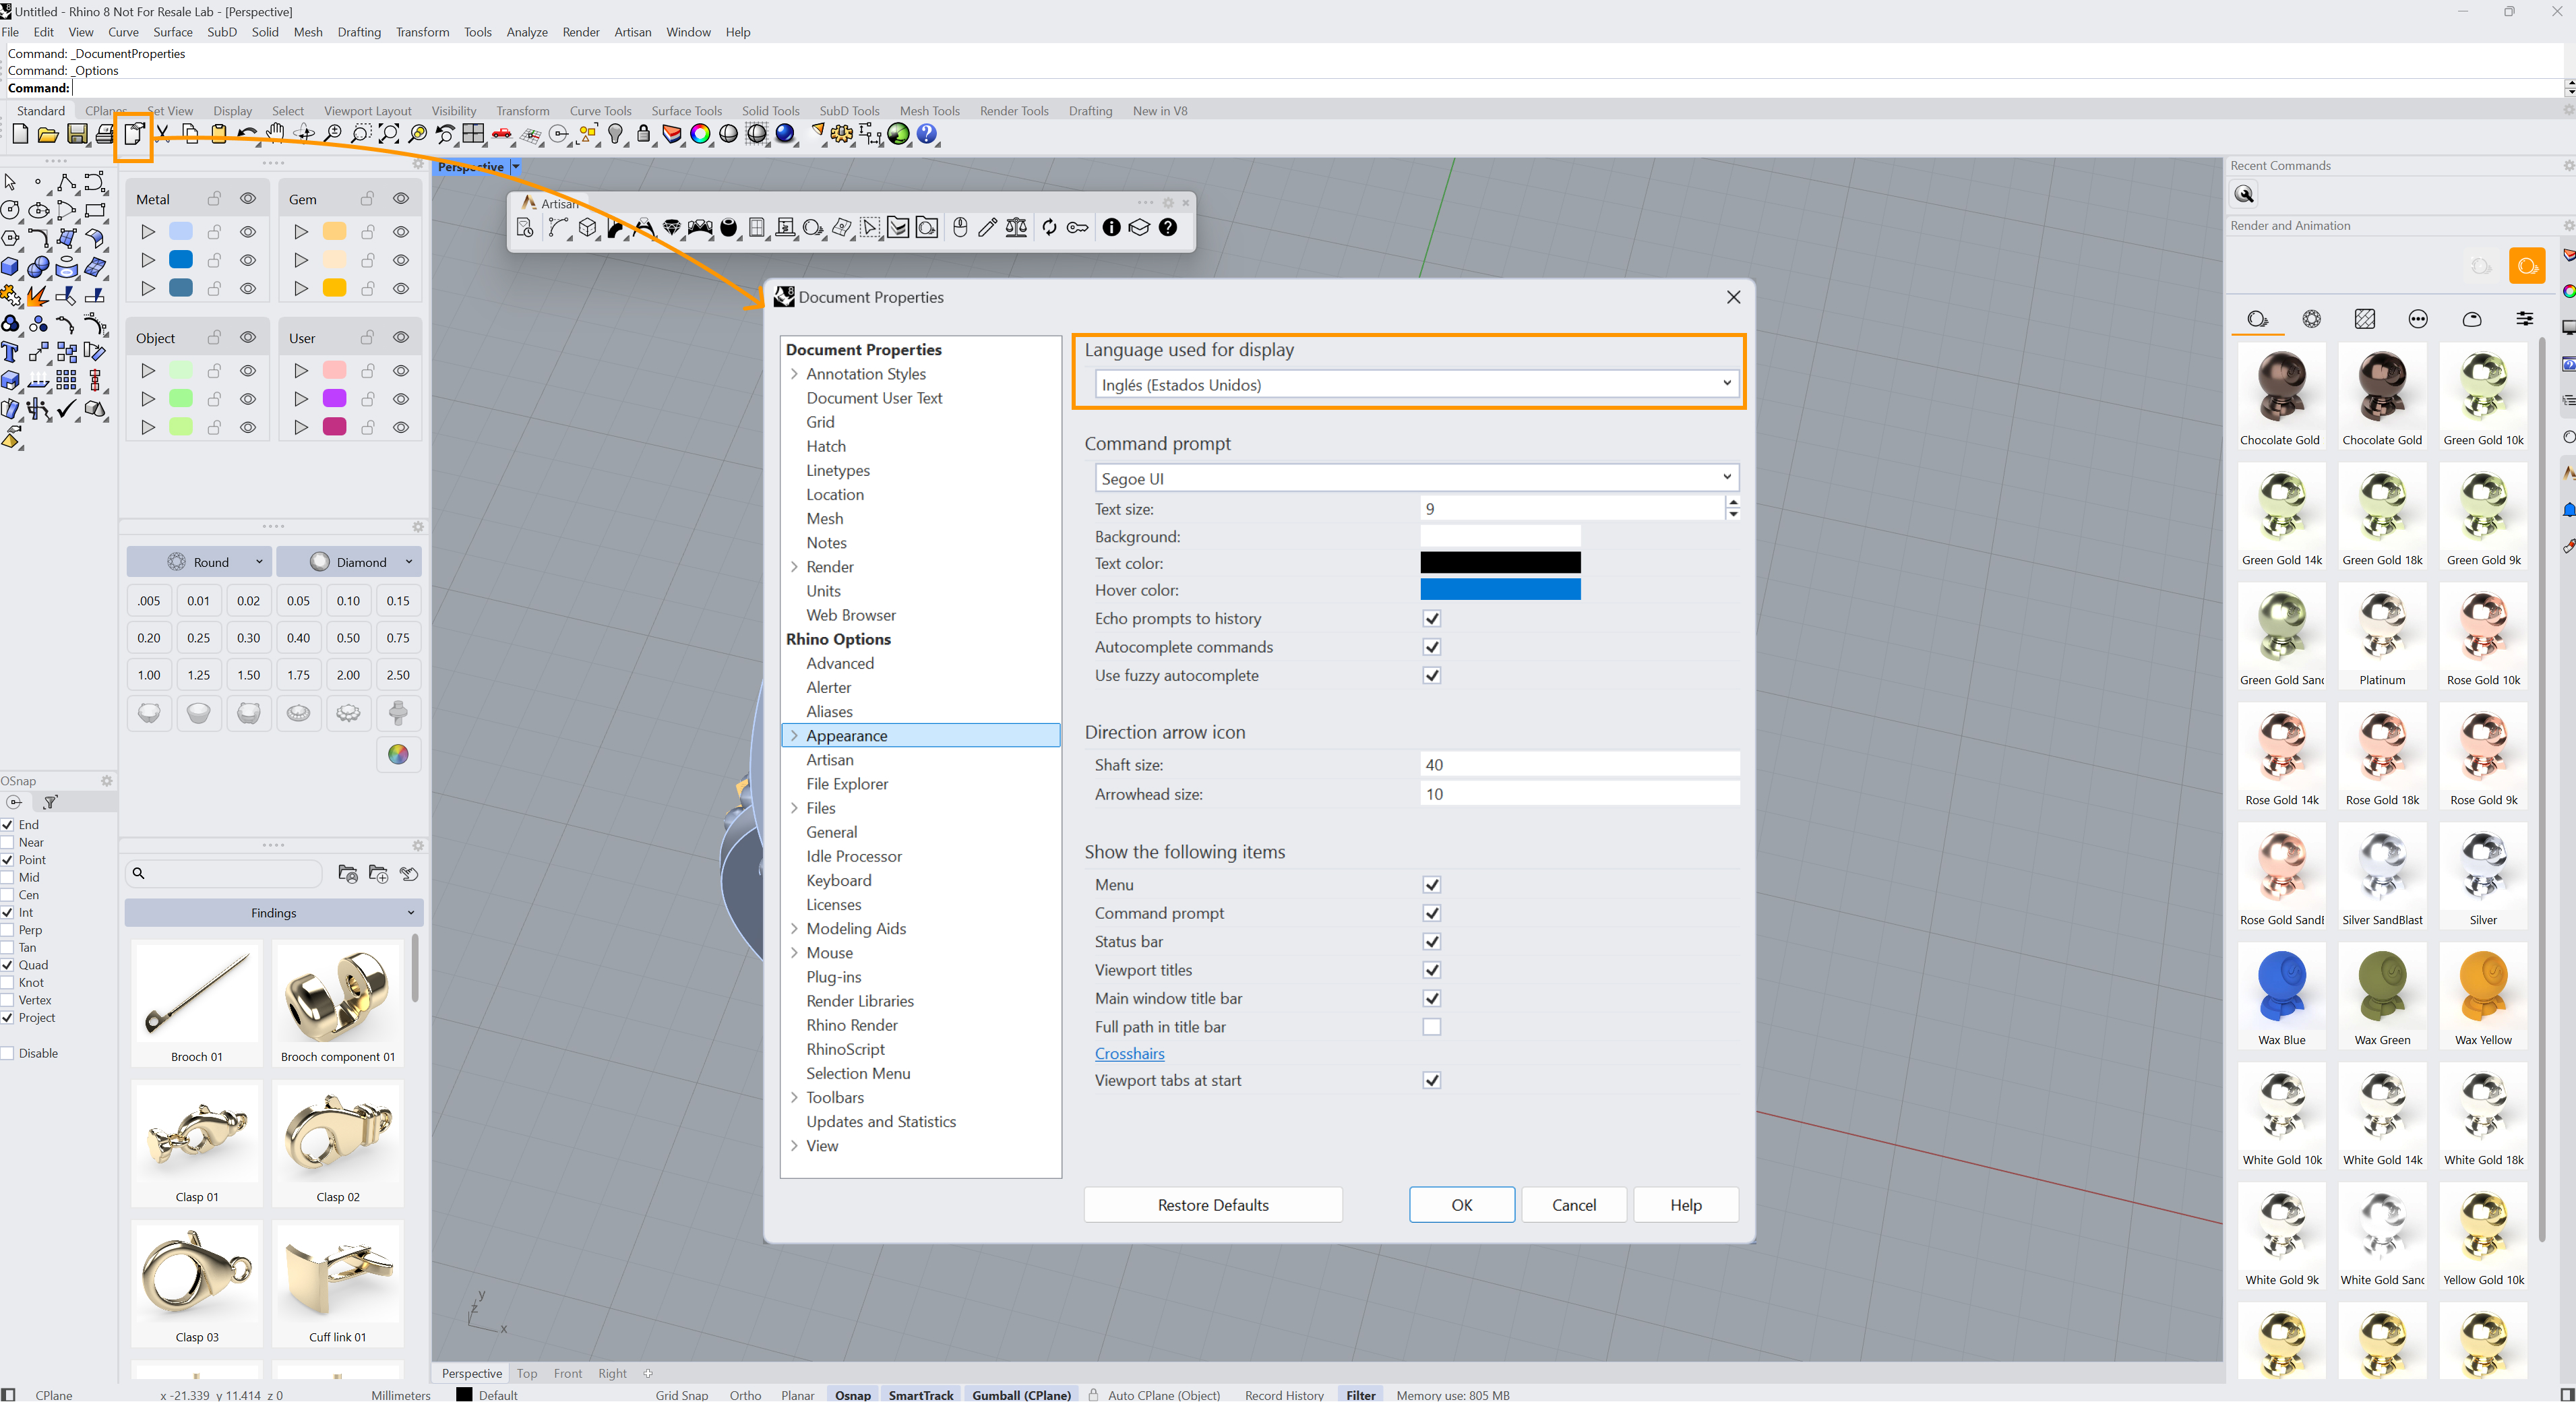Click the Zoom Extents icon
The width and height of the screenshot is (2576, 1402).
coord(389,134)
